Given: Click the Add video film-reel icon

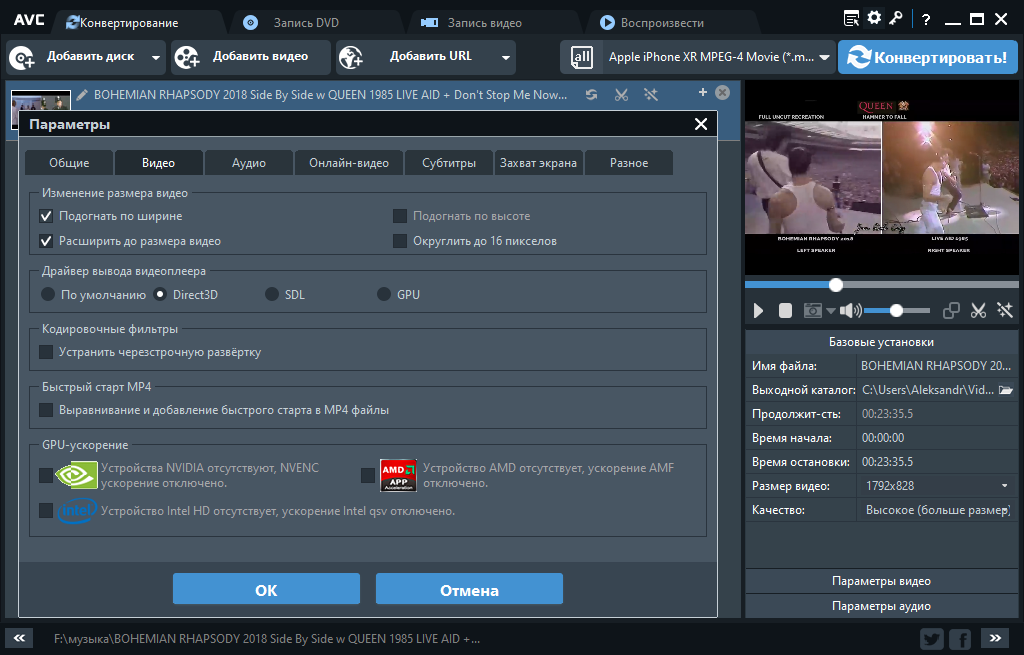Looking at the screenshot, I should click(x=187, y=57).
